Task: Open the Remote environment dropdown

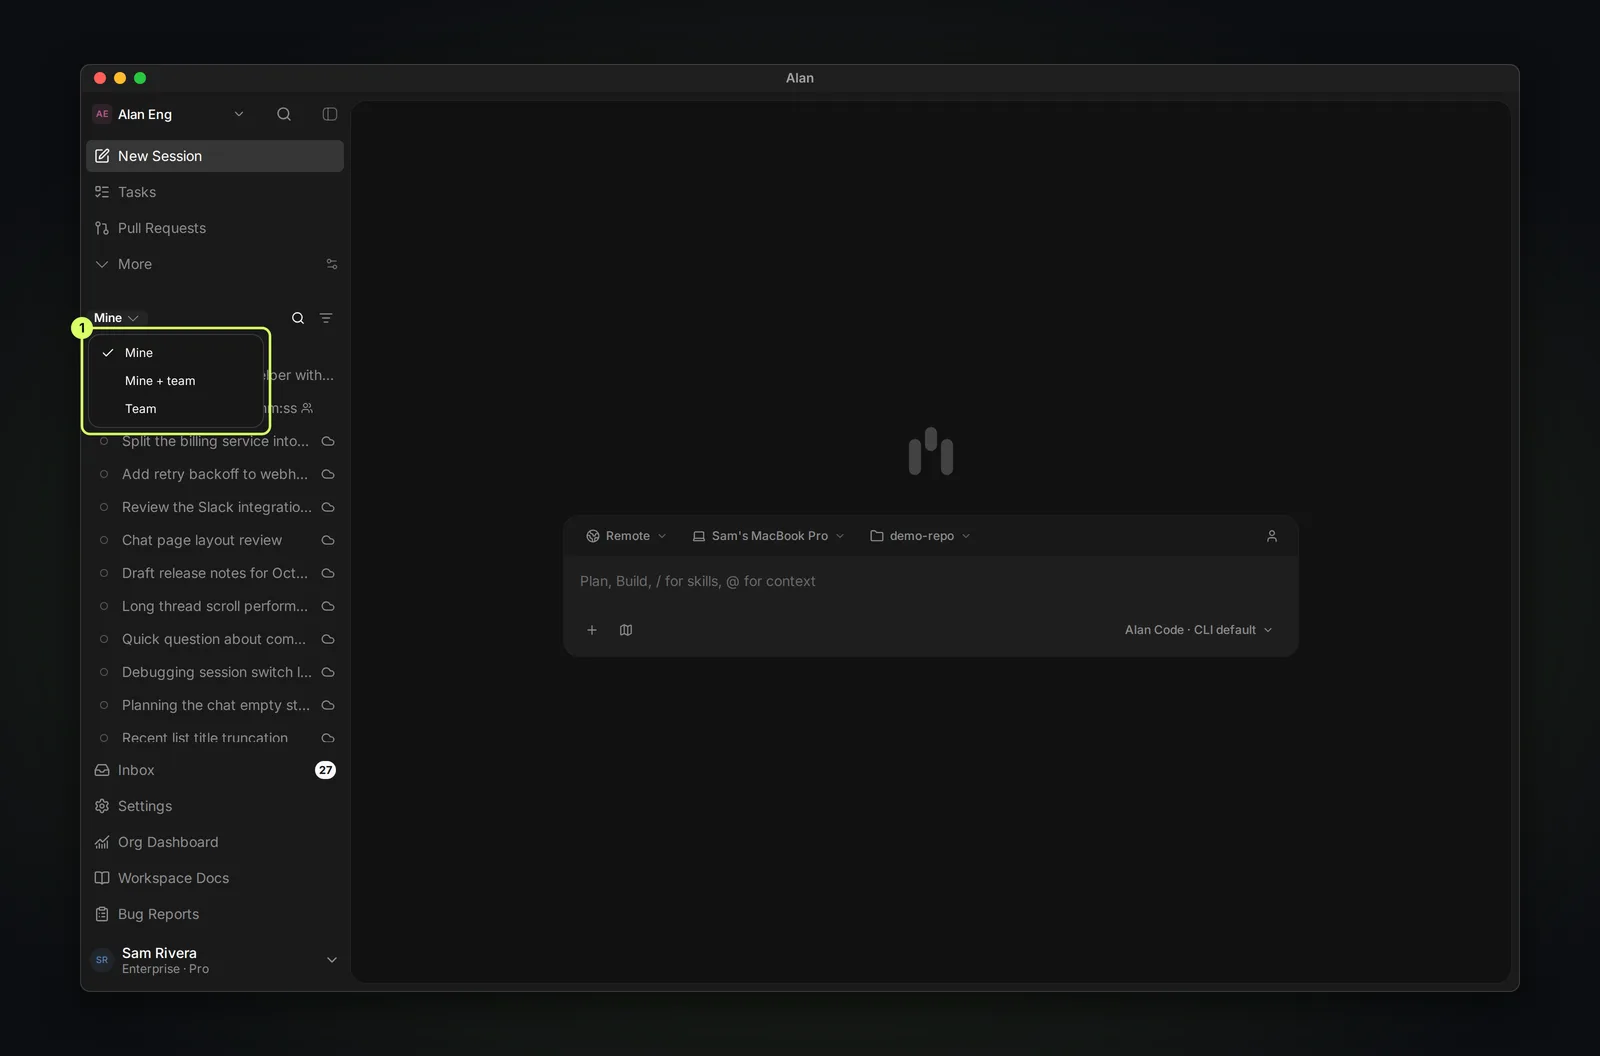Action: pos(626,536)
